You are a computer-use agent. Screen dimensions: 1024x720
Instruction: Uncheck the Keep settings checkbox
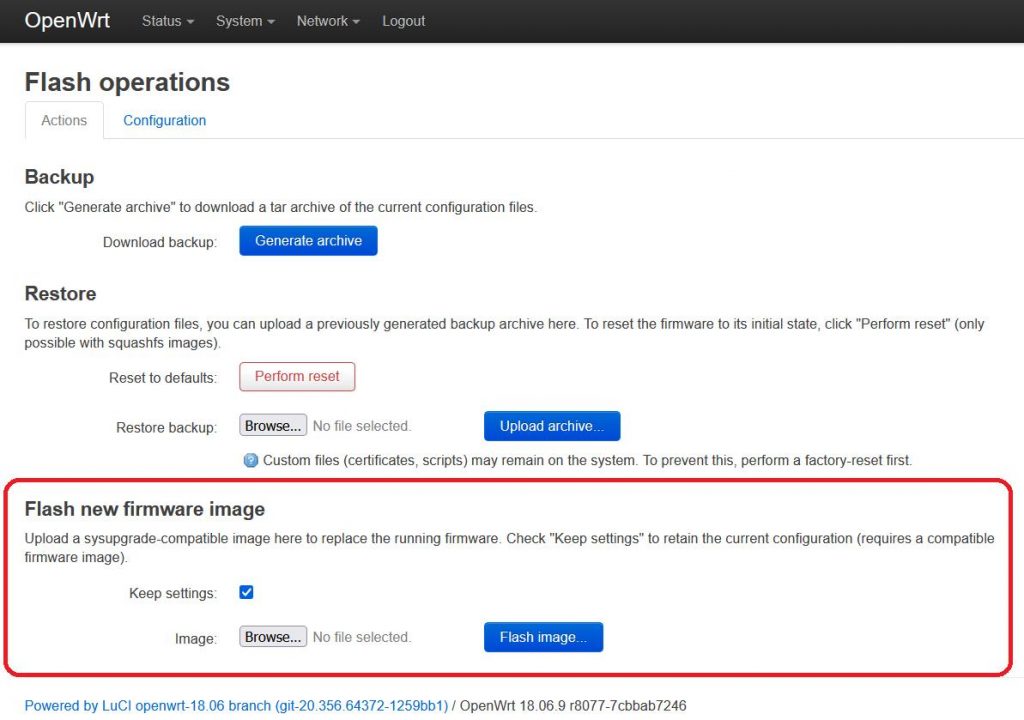[x=246, y=593]
